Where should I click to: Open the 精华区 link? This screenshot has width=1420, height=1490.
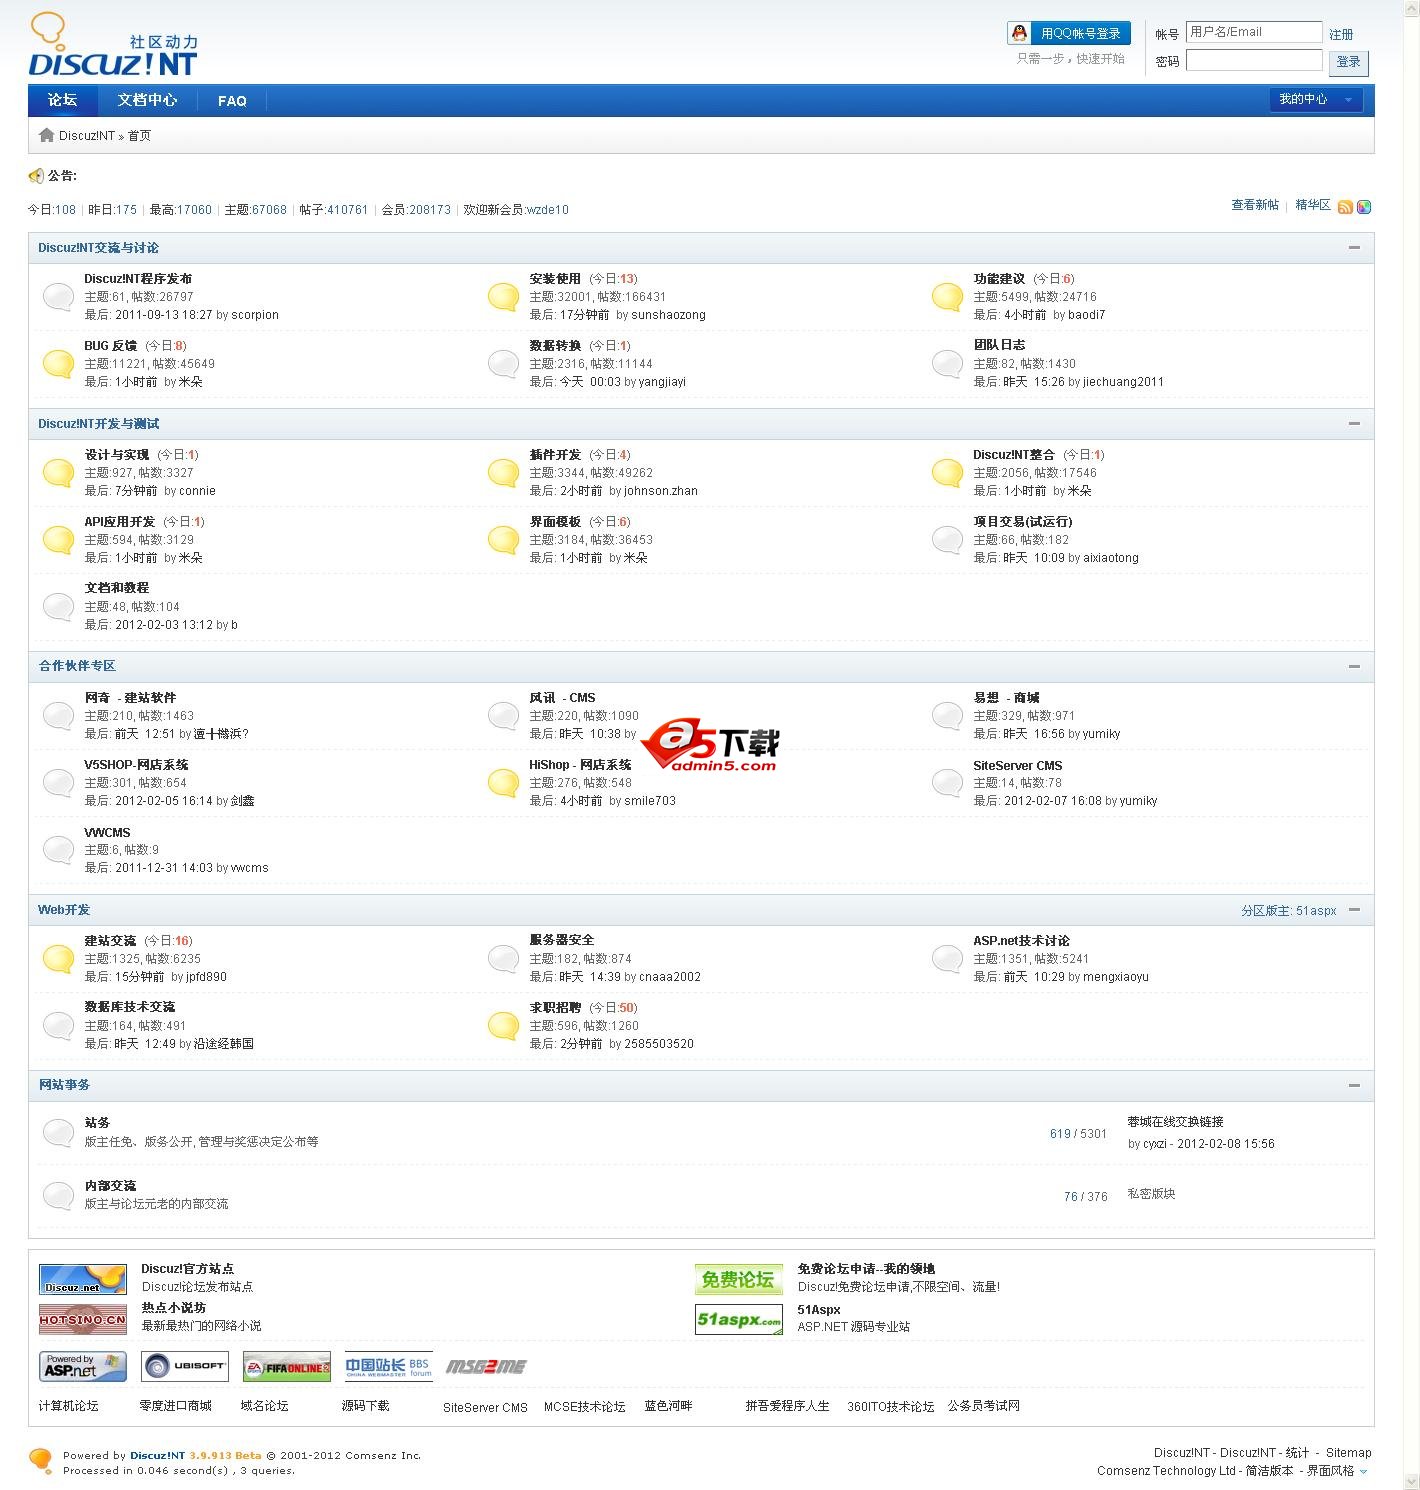1313,205
